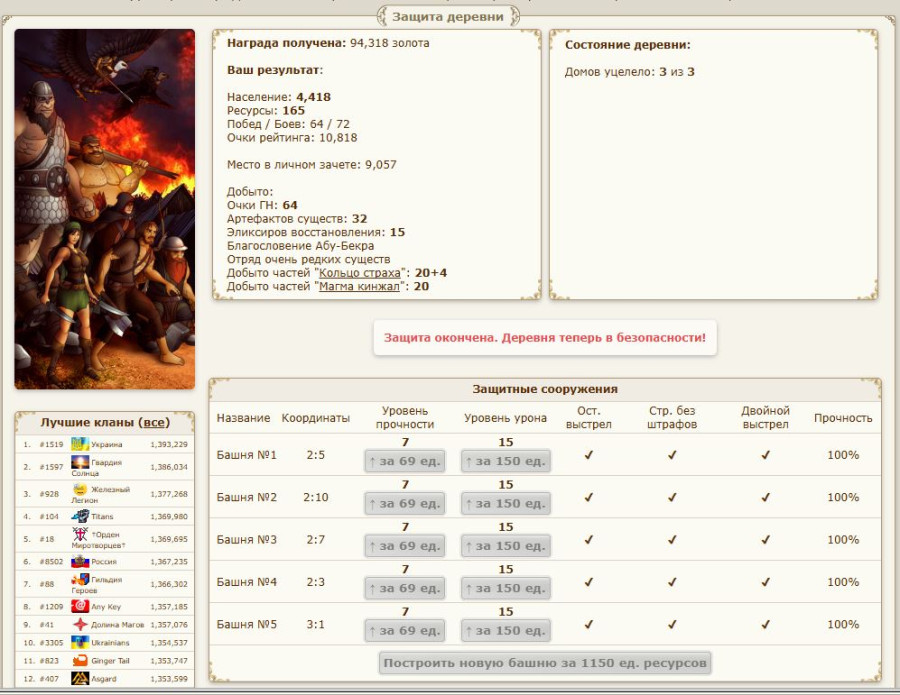Click the Россия clan flag icon
Viewport: 900px width, 695px height.
tap(80, 561)
